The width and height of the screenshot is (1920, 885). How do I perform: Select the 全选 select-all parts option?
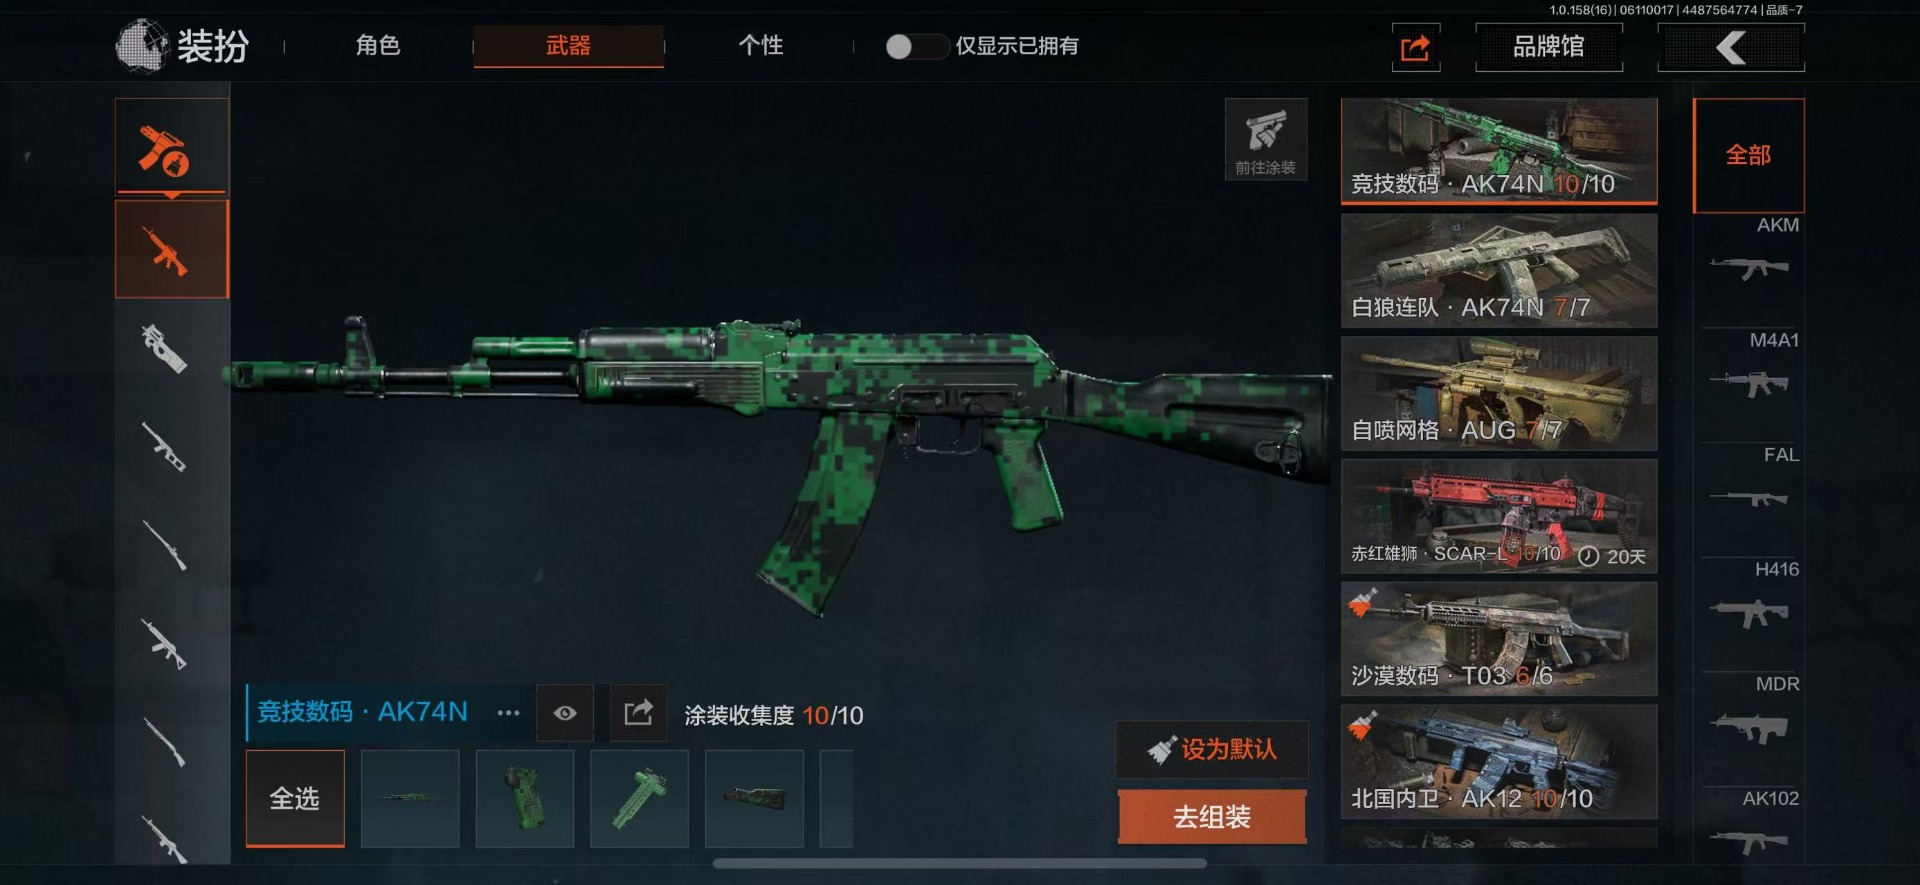coord(295,798)
